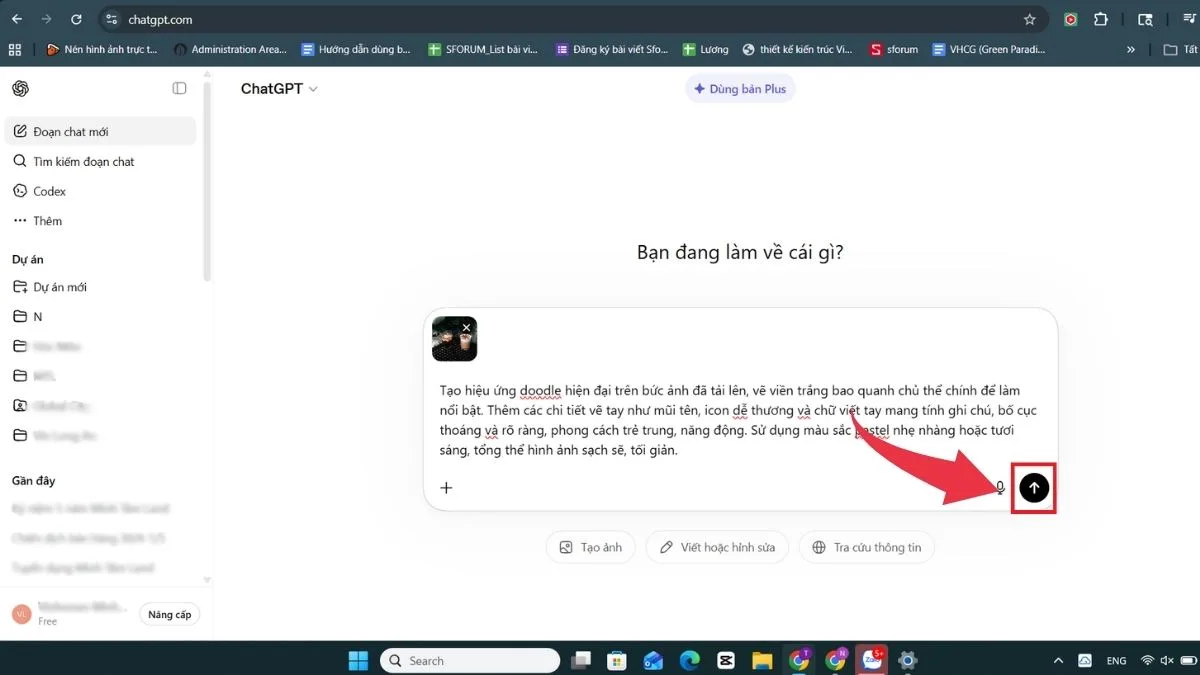
Task: Open the user account profile avatar
Action: click(x=21, y=614)
